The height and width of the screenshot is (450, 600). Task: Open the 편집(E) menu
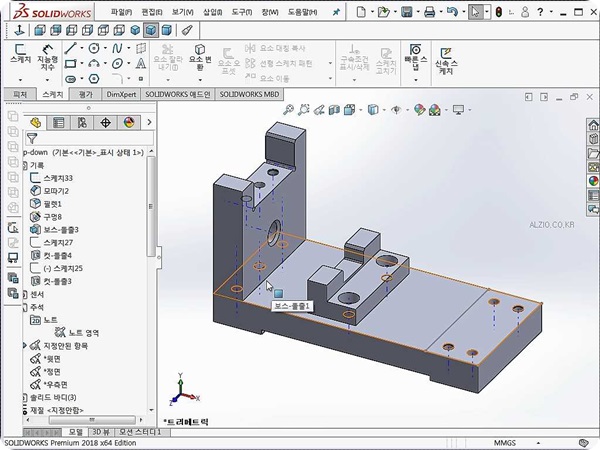(x=152, y=12)
